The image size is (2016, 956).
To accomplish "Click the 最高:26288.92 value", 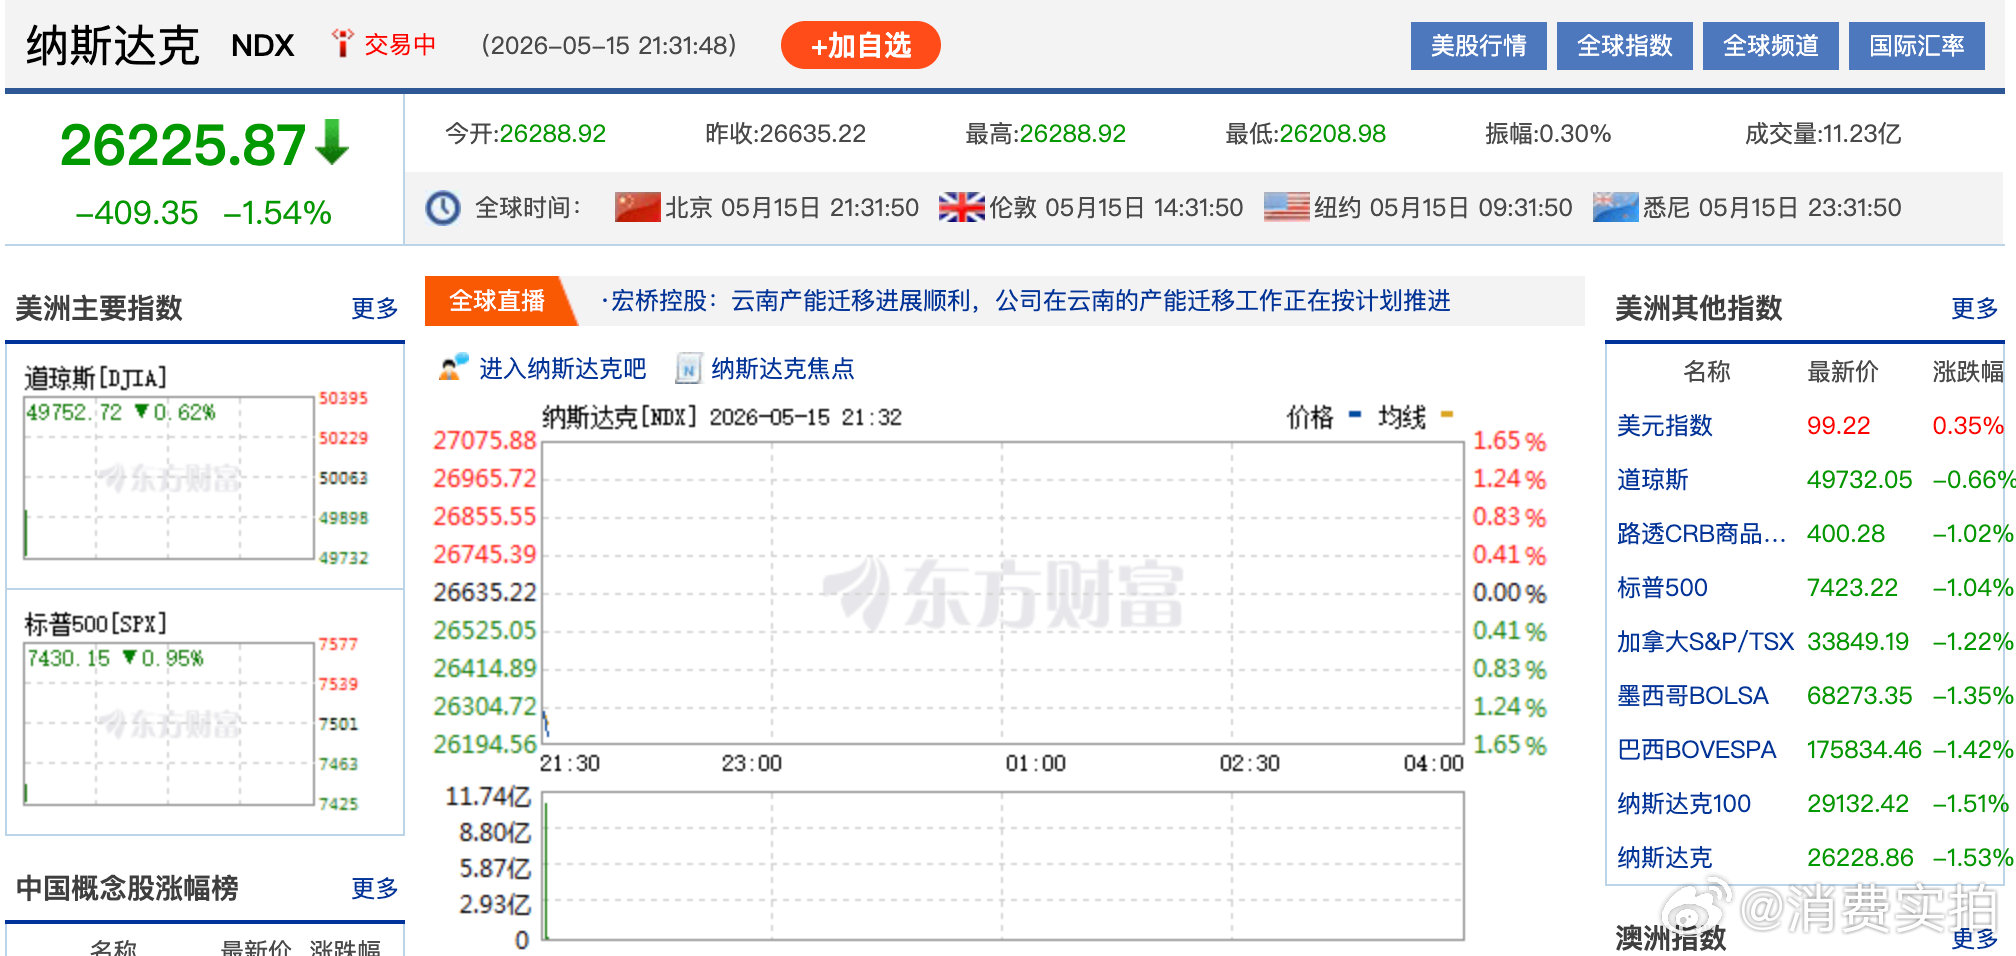I will pyautogui.click(x=1046, y=134).
